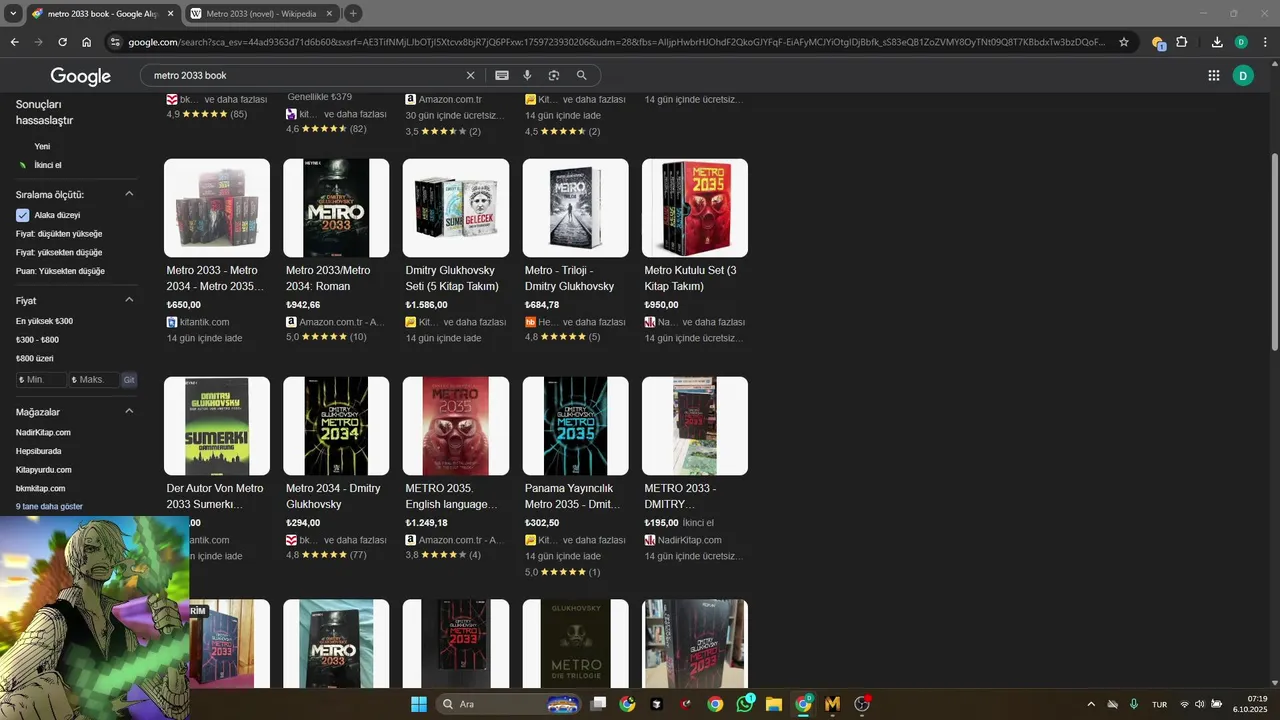Click the search box containing metro 2033 book
The height and width of the screenshot is (720, 1280).
305,75
